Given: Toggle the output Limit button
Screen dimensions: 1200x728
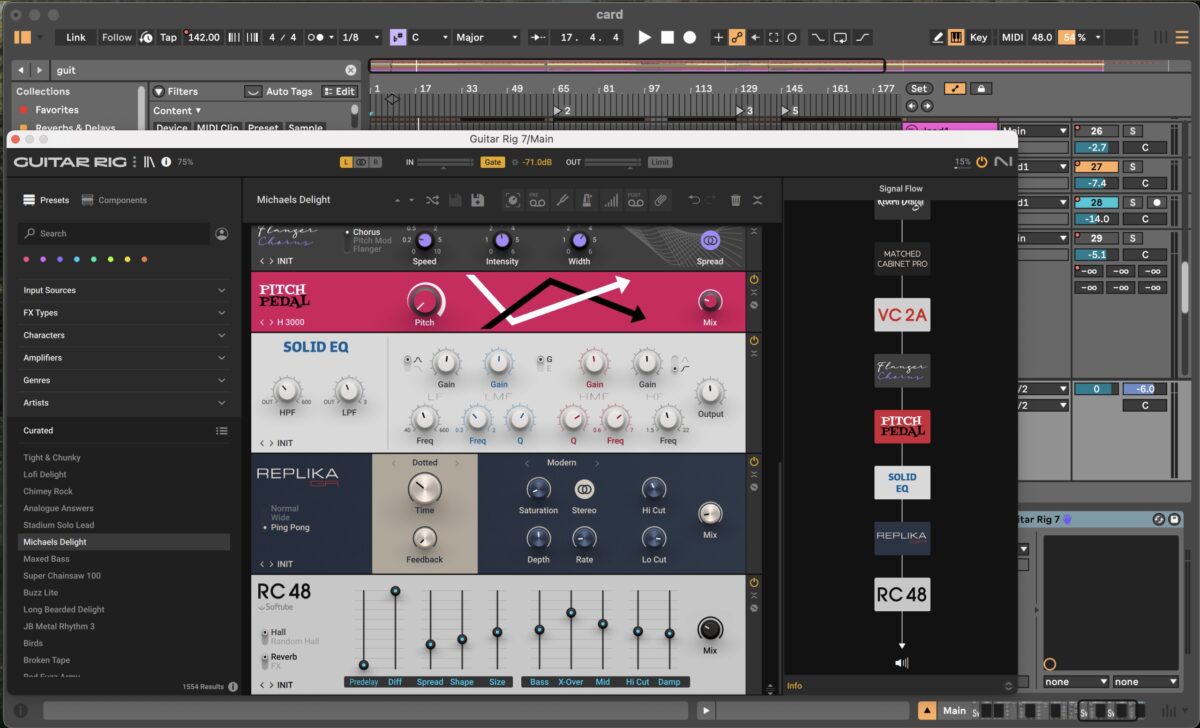Looking at the screenshot, I should 660,161.
